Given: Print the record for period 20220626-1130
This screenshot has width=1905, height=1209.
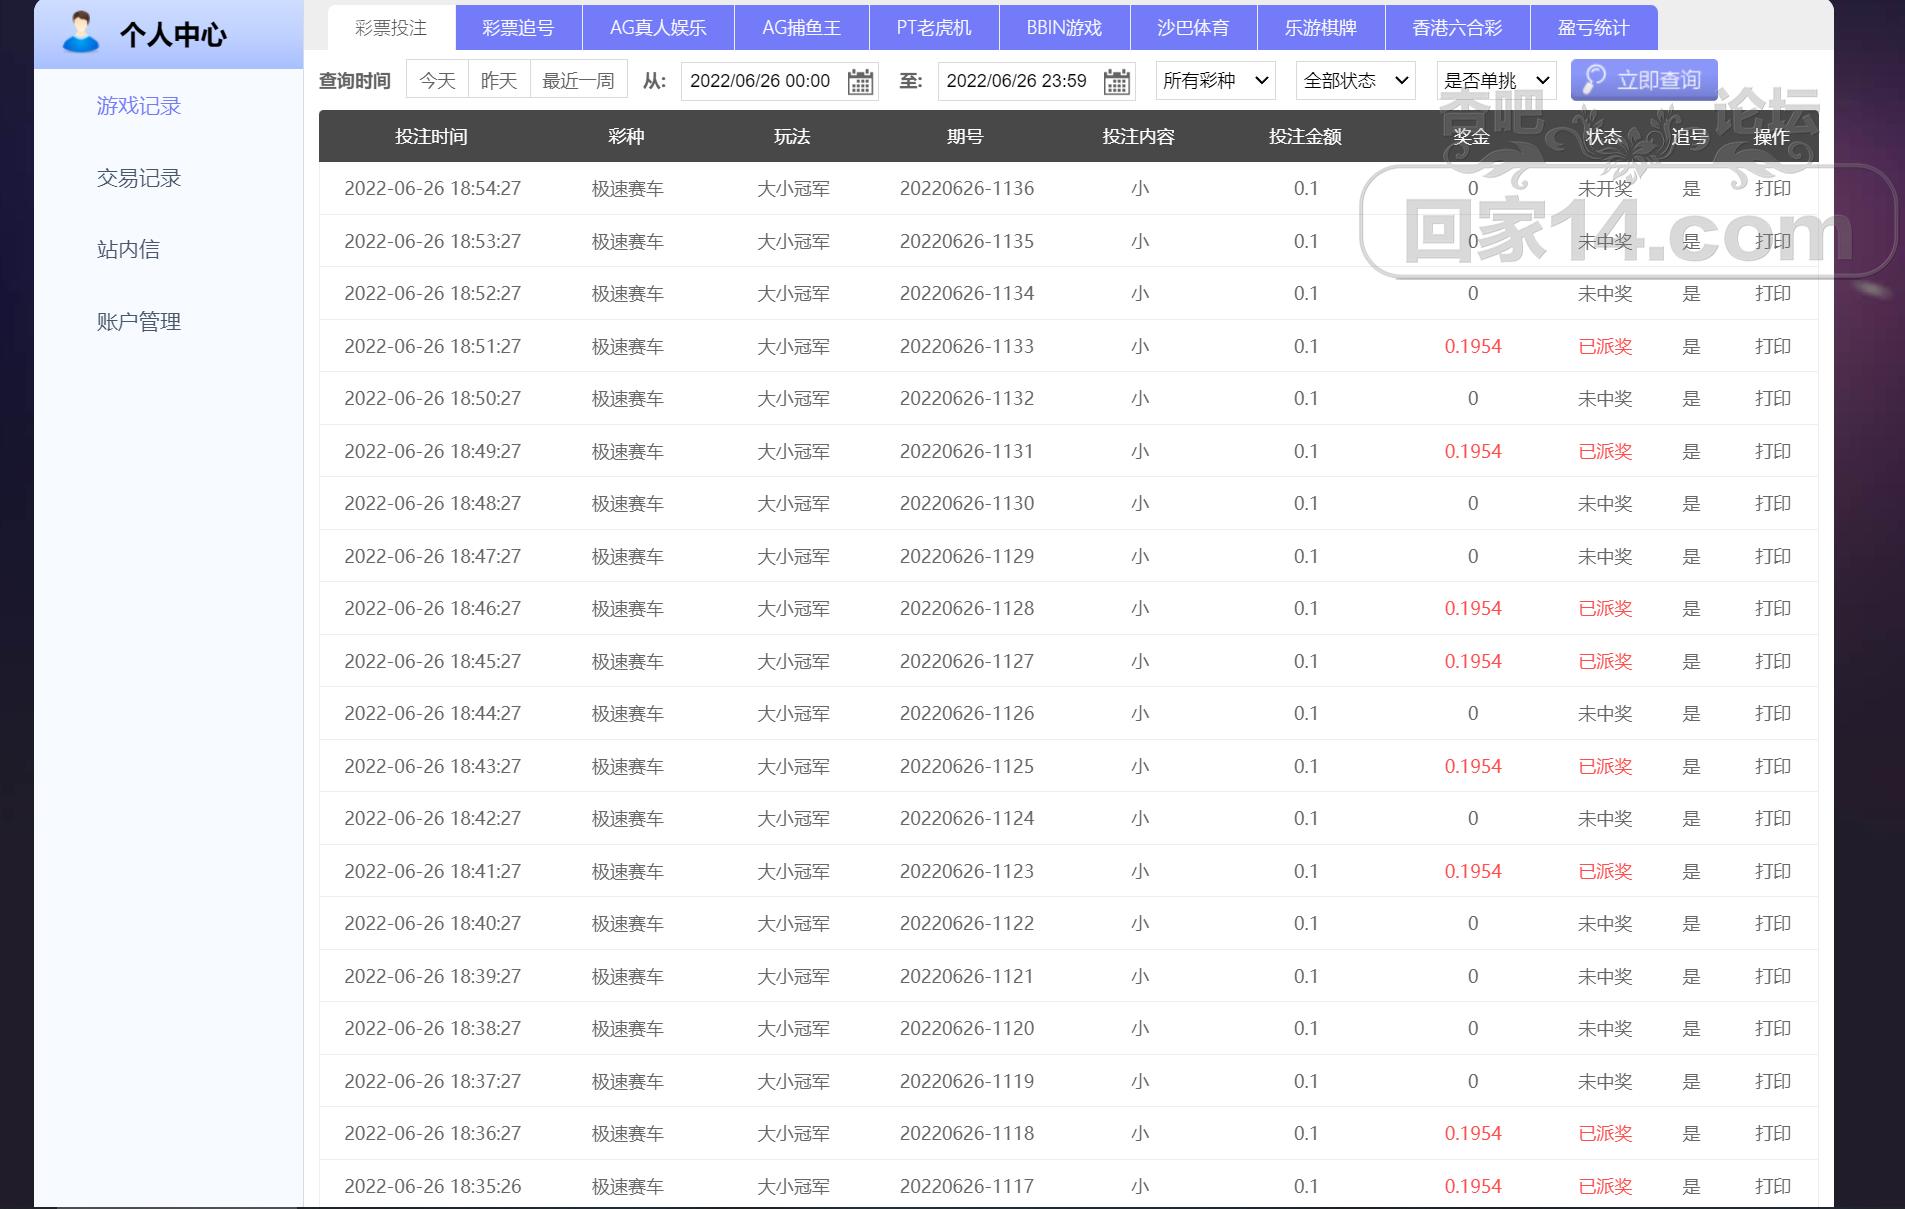Looking at the screenshot, I should click(1772, 503).
